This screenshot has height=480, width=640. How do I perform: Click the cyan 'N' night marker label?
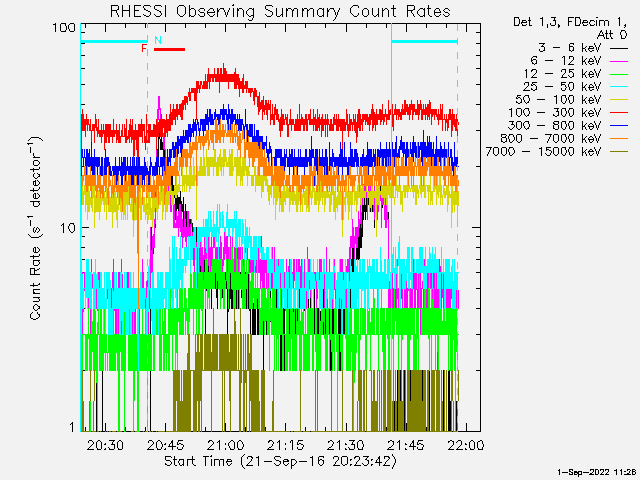(158, 40)
